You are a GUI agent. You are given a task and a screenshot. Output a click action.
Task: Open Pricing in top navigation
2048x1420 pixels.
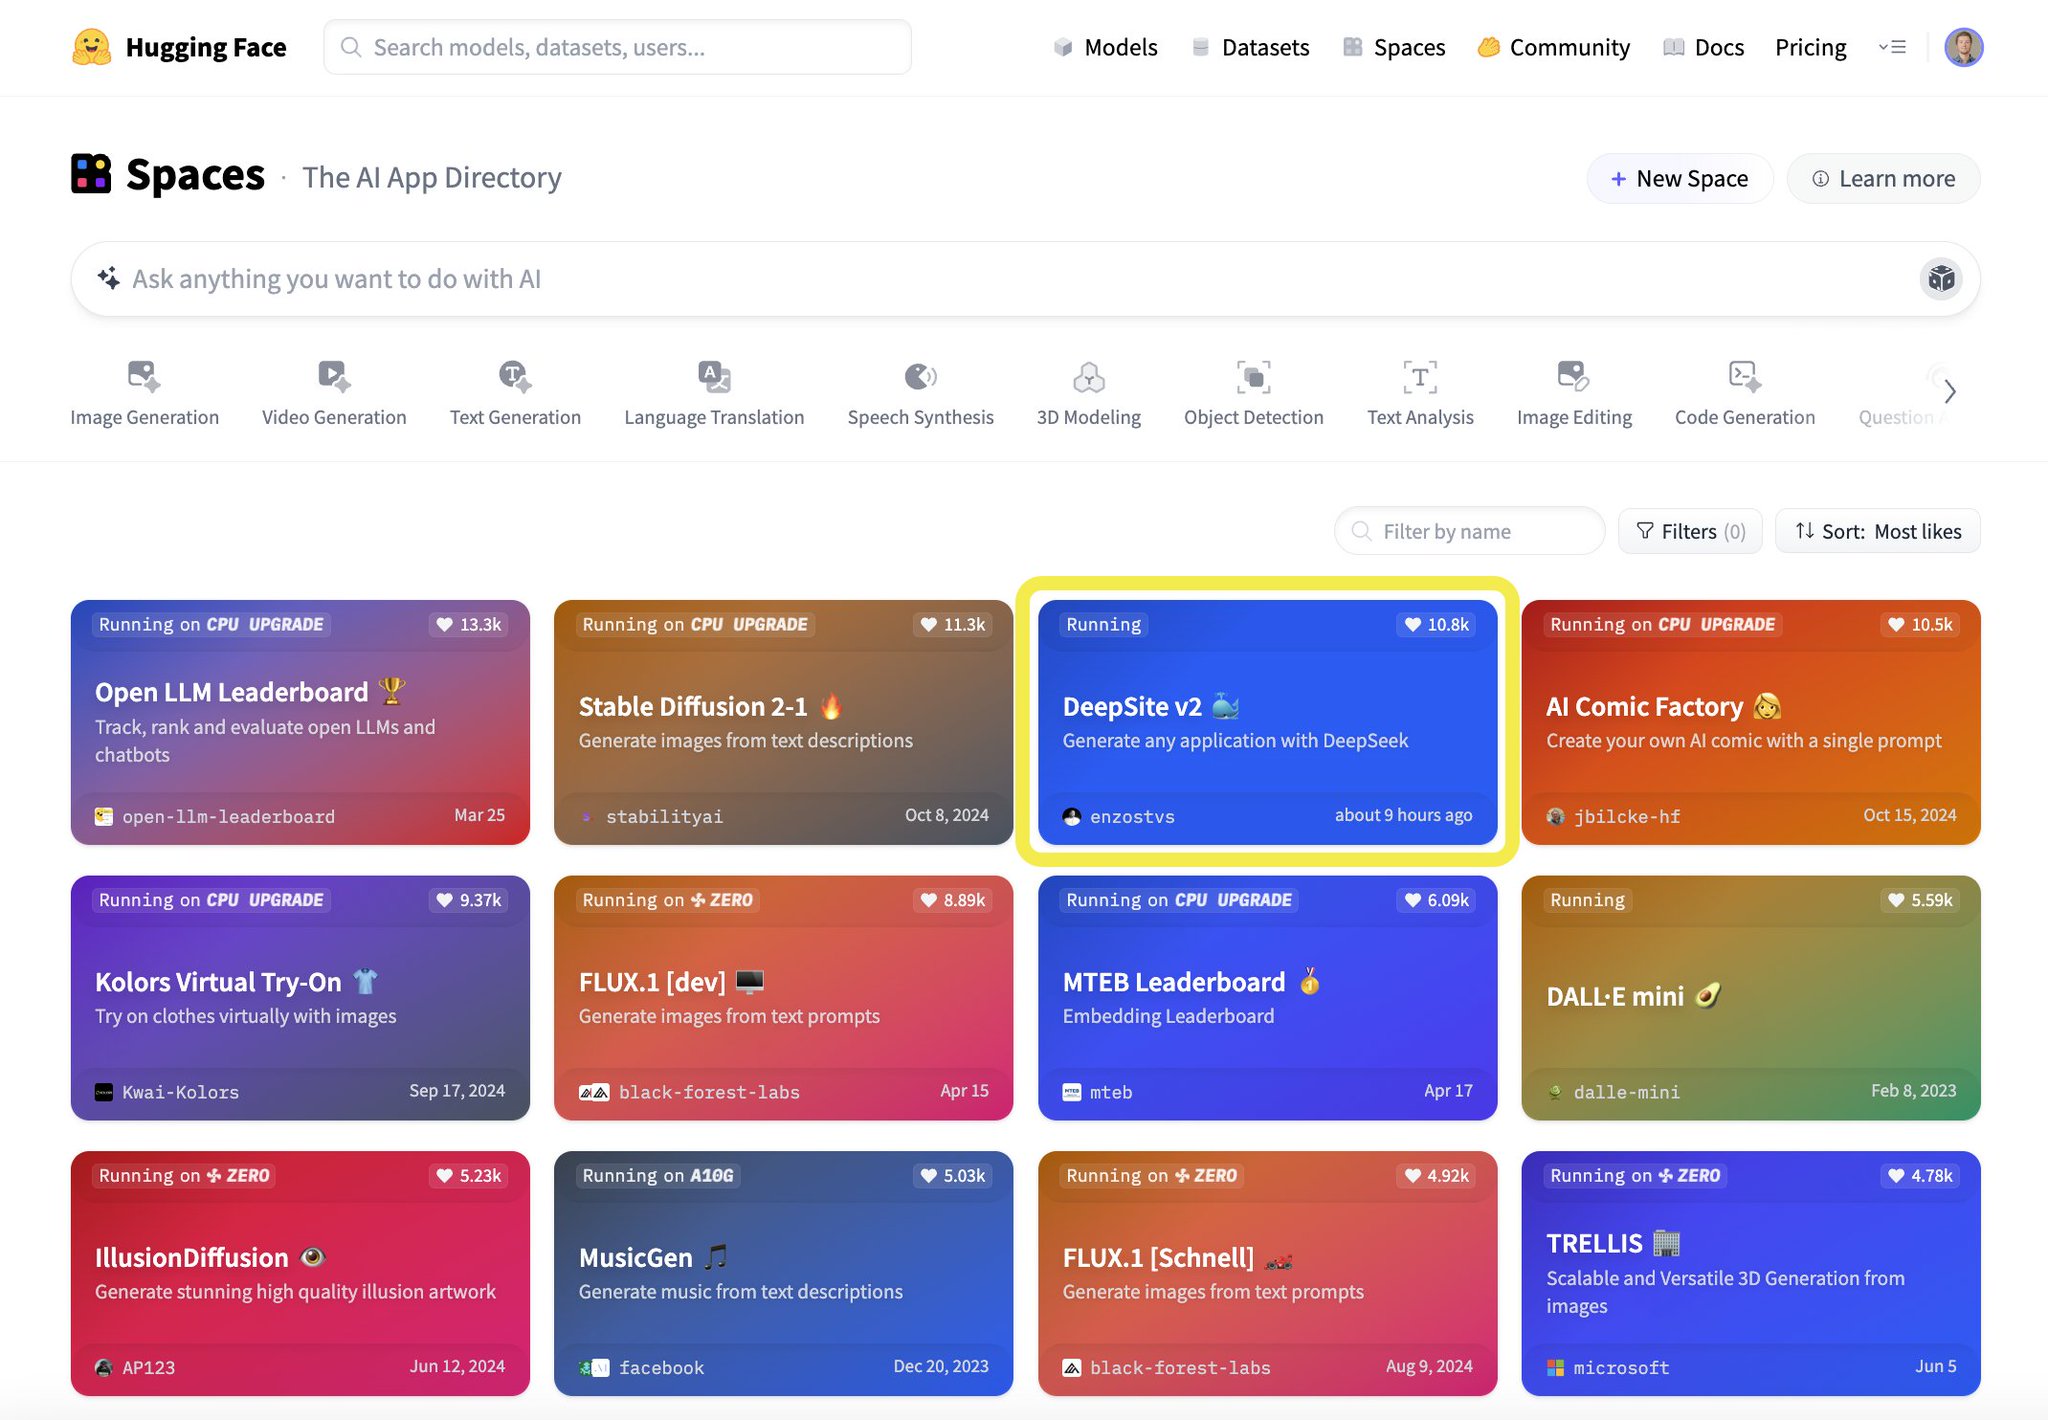1810,47
